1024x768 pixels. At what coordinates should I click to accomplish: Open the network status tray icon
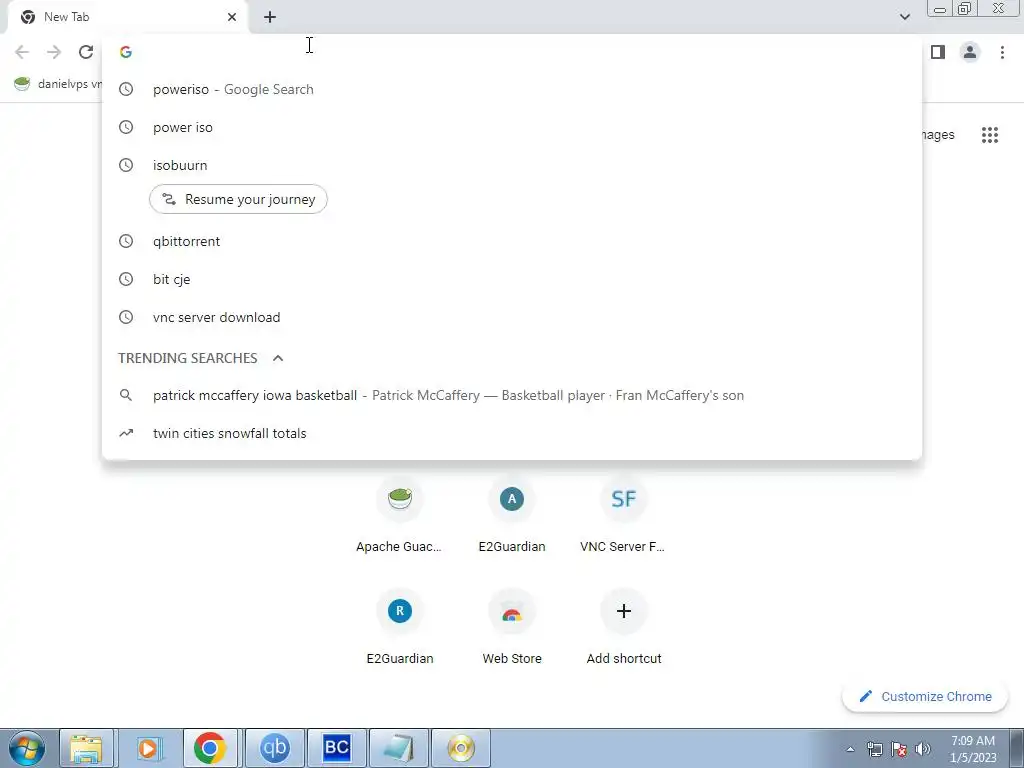874,749
